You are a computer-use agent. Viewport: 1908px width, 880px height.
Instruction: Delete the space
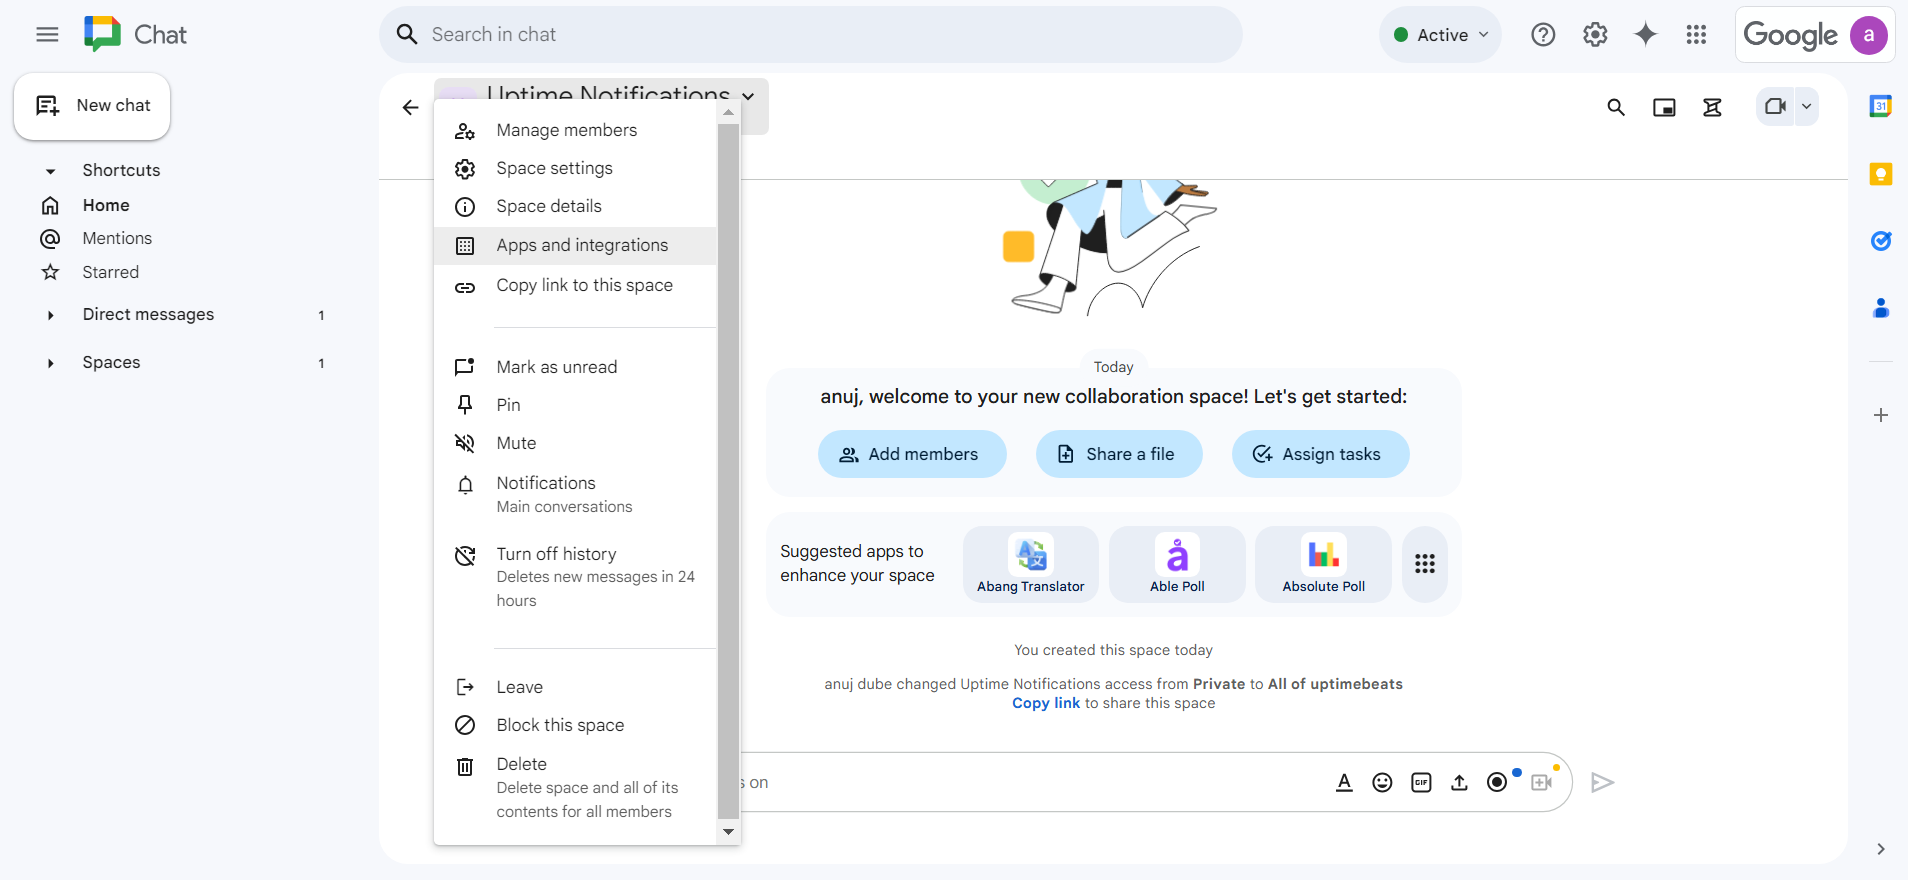coord(575,787)
